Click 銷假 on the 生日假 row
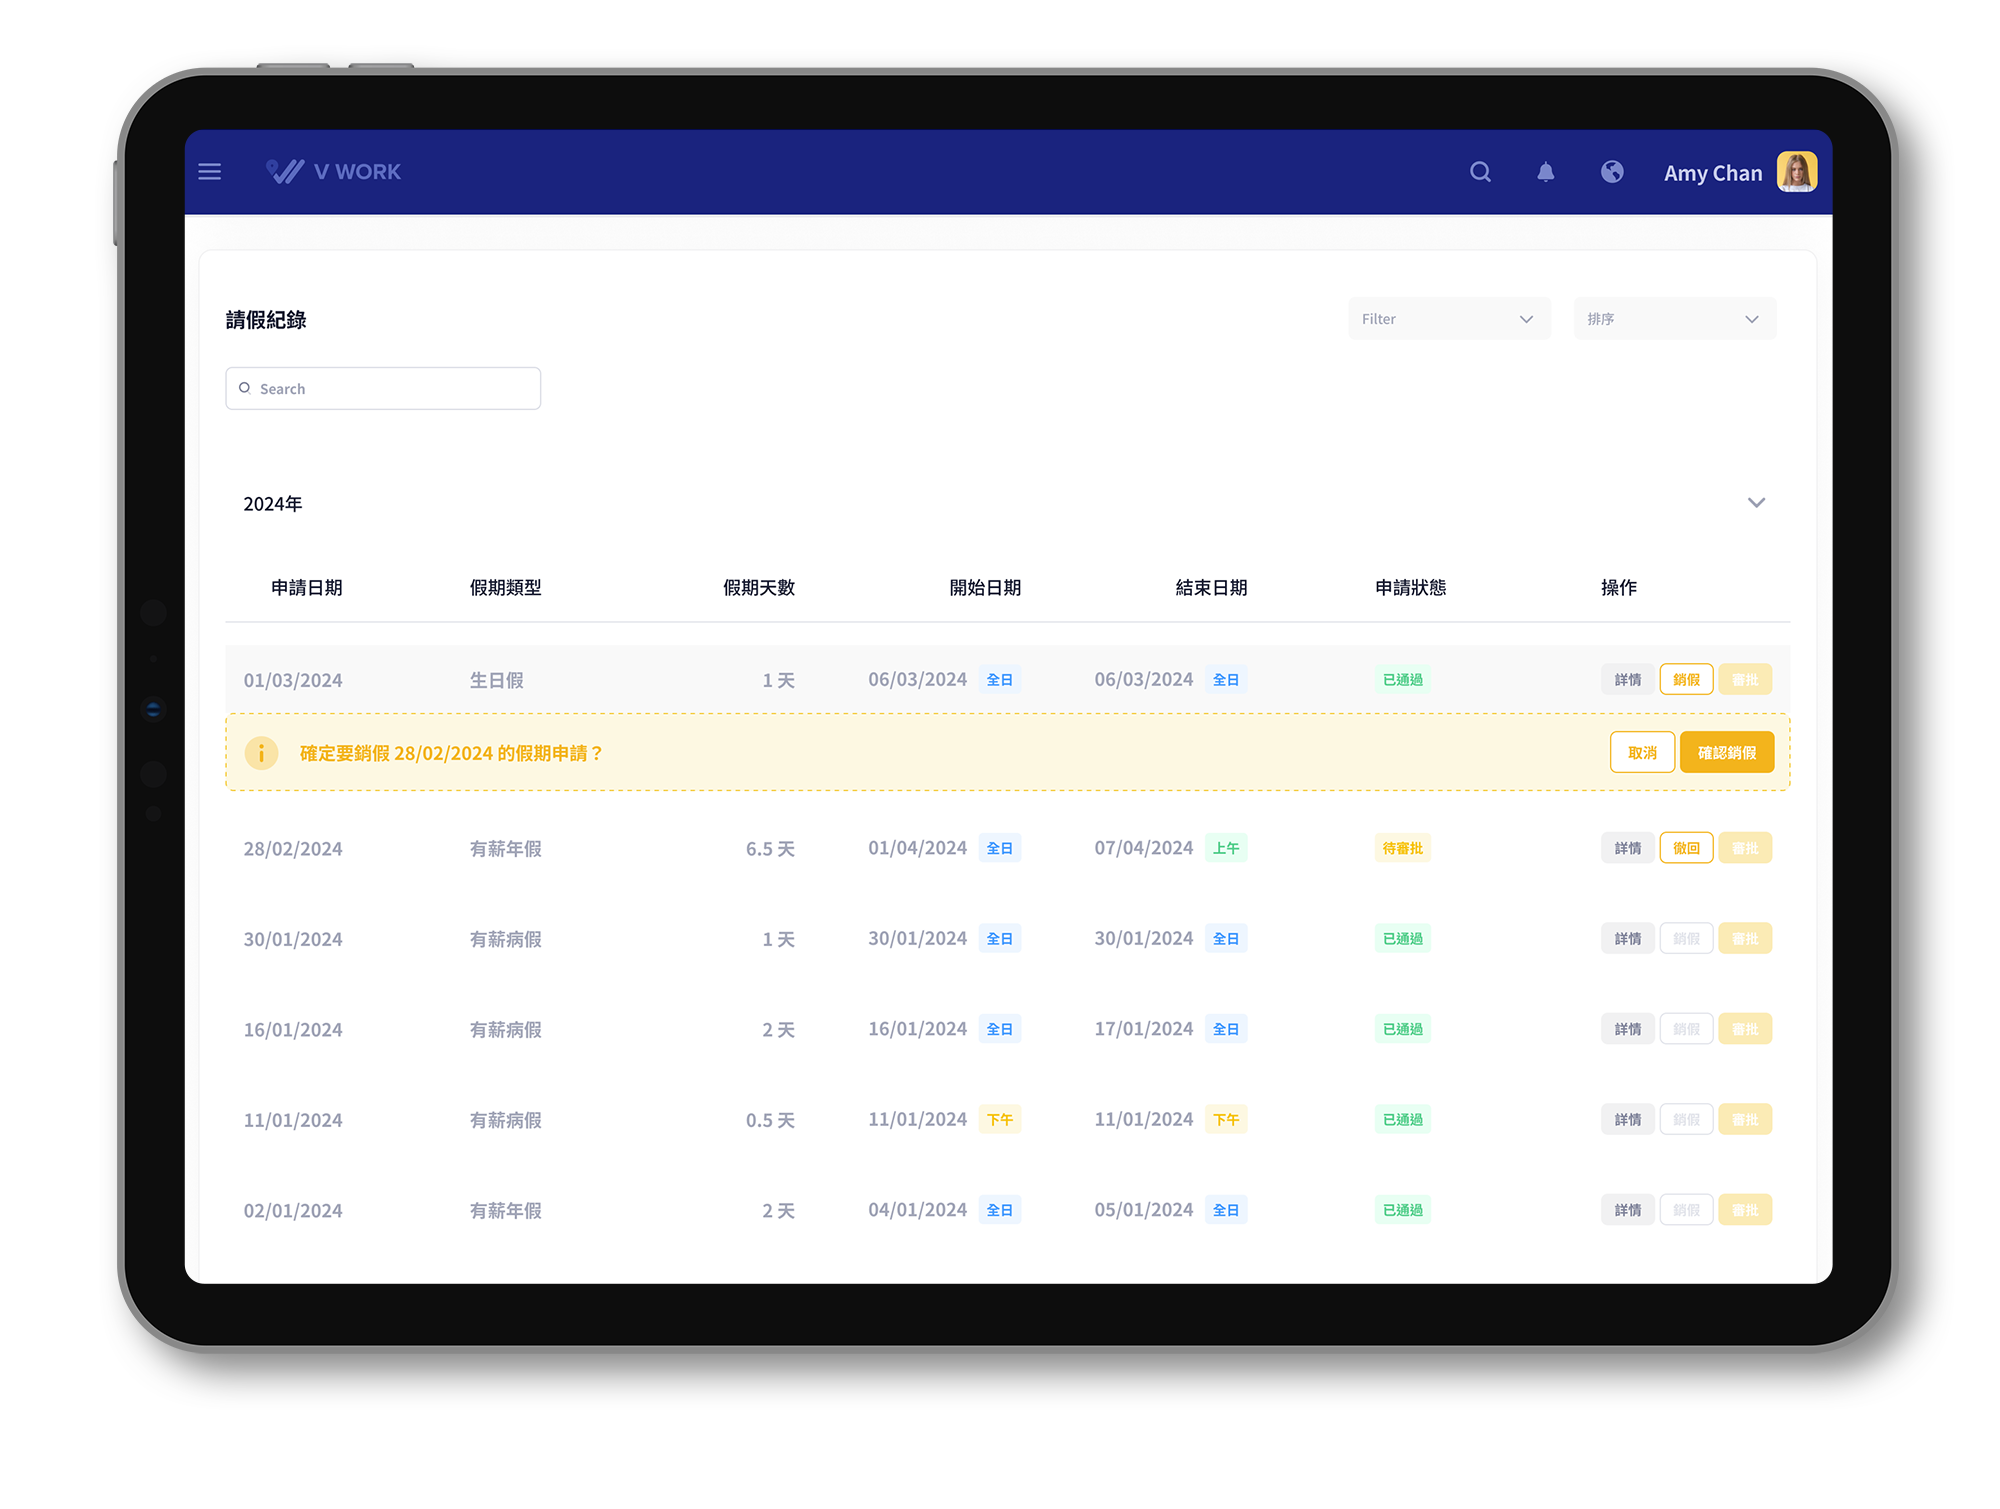 pos(1686,680)
